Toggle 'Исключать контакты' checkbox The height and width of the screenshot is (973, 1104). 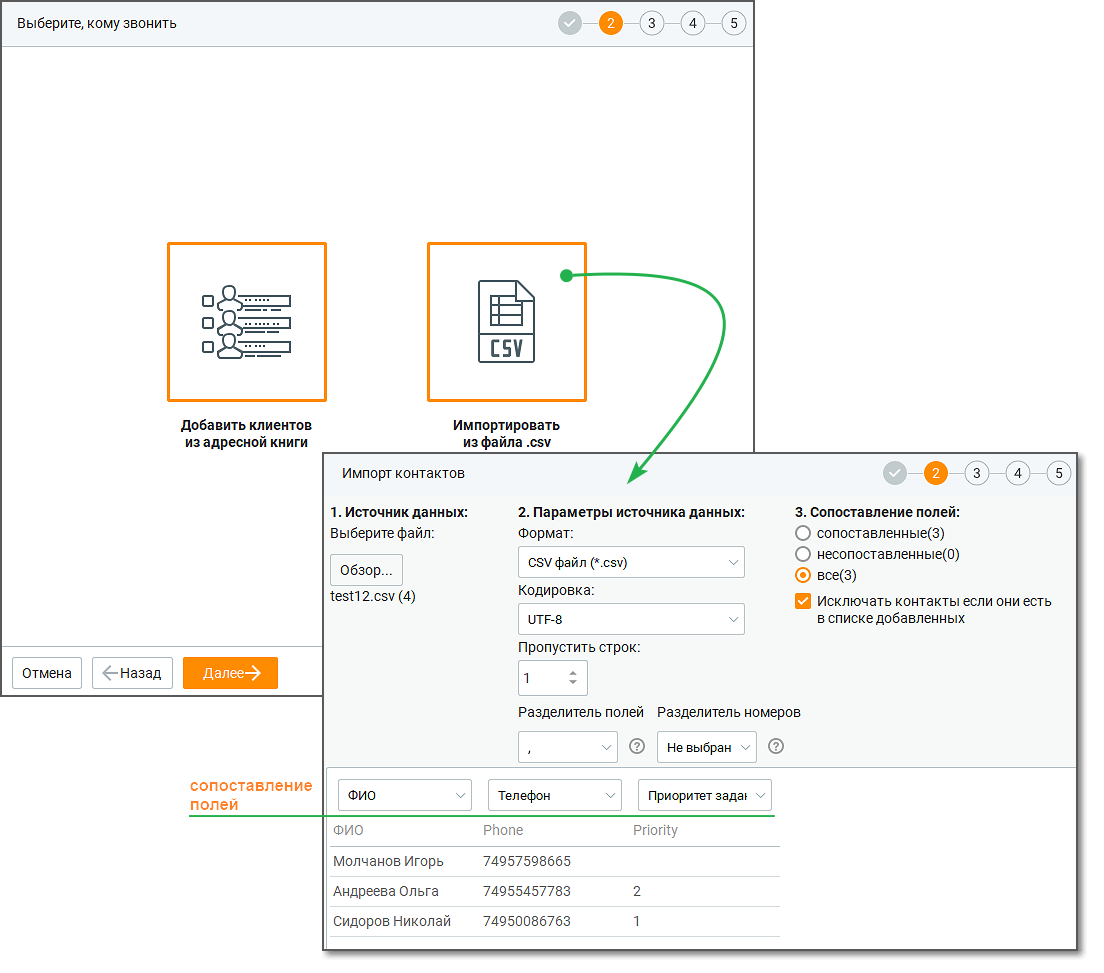click(x=803, y=601)
